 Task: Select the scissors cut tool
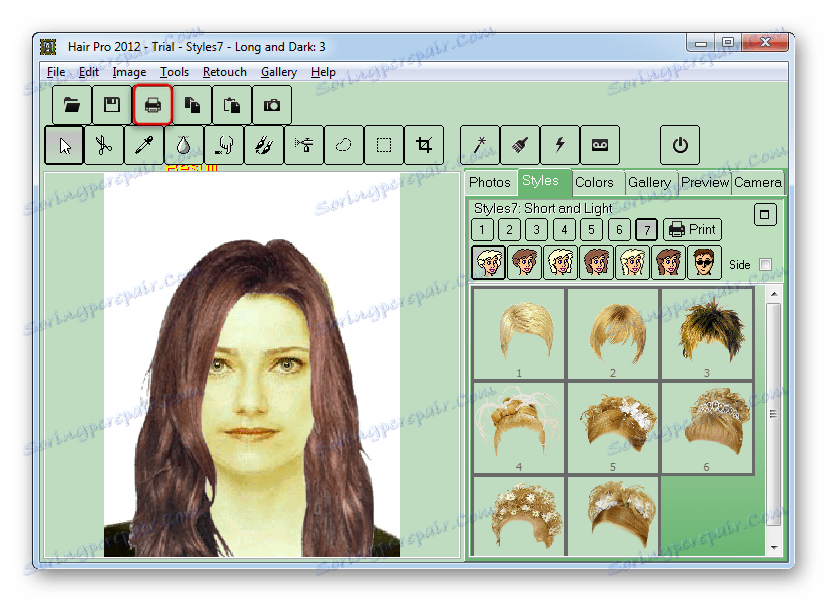[103, 145]
